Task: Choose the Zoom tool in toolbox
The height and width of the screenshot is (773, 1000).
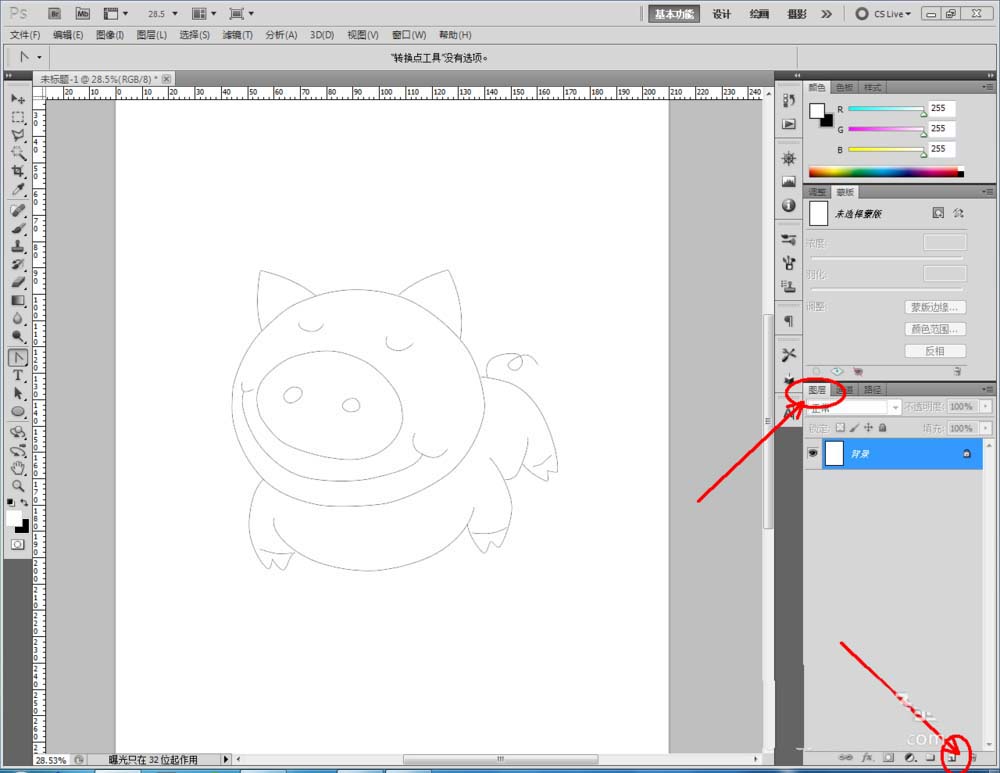Action: (x=18, y=486)
